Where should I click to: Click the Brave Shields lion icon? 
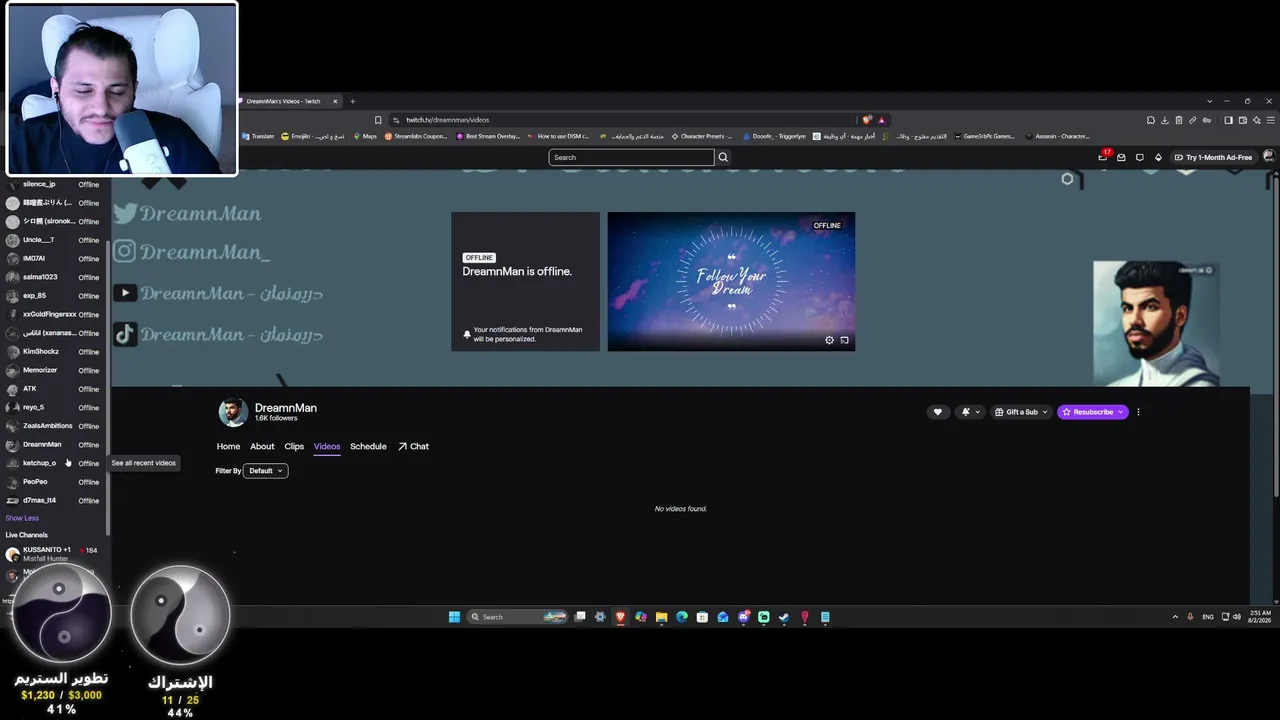tap(867, 120)
